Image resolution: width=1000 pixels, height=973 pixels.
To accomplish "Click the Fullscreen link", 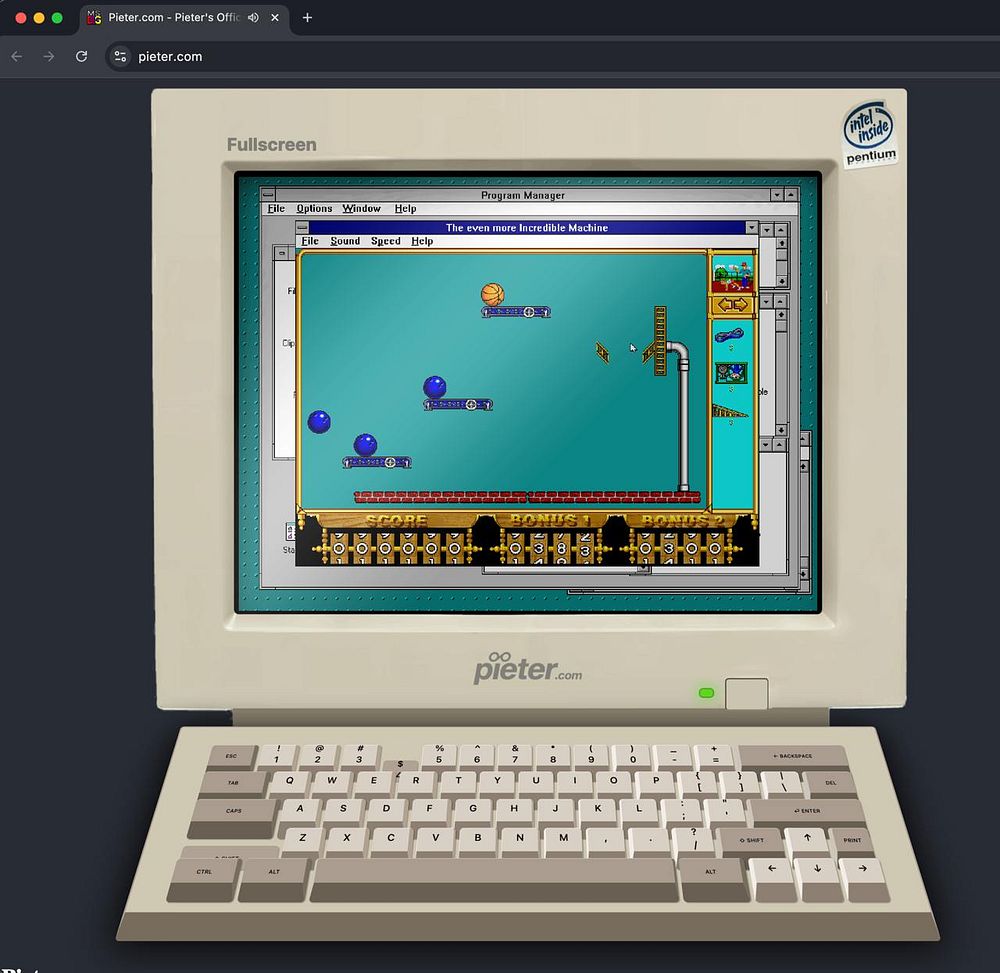I will coord(272,145).
